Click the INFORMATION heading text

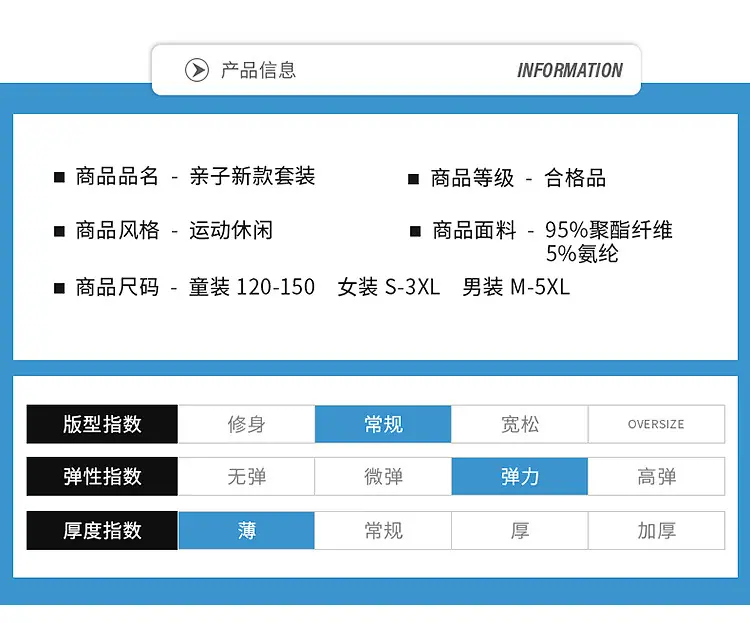point(570,70)
